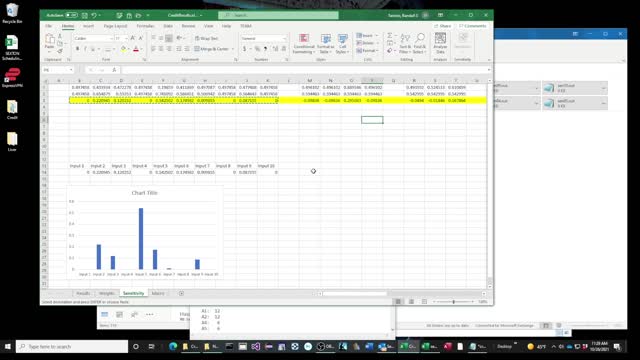Click Merge & Center button
This screenshot has height=360, width=640.
(x=212, y=49)
